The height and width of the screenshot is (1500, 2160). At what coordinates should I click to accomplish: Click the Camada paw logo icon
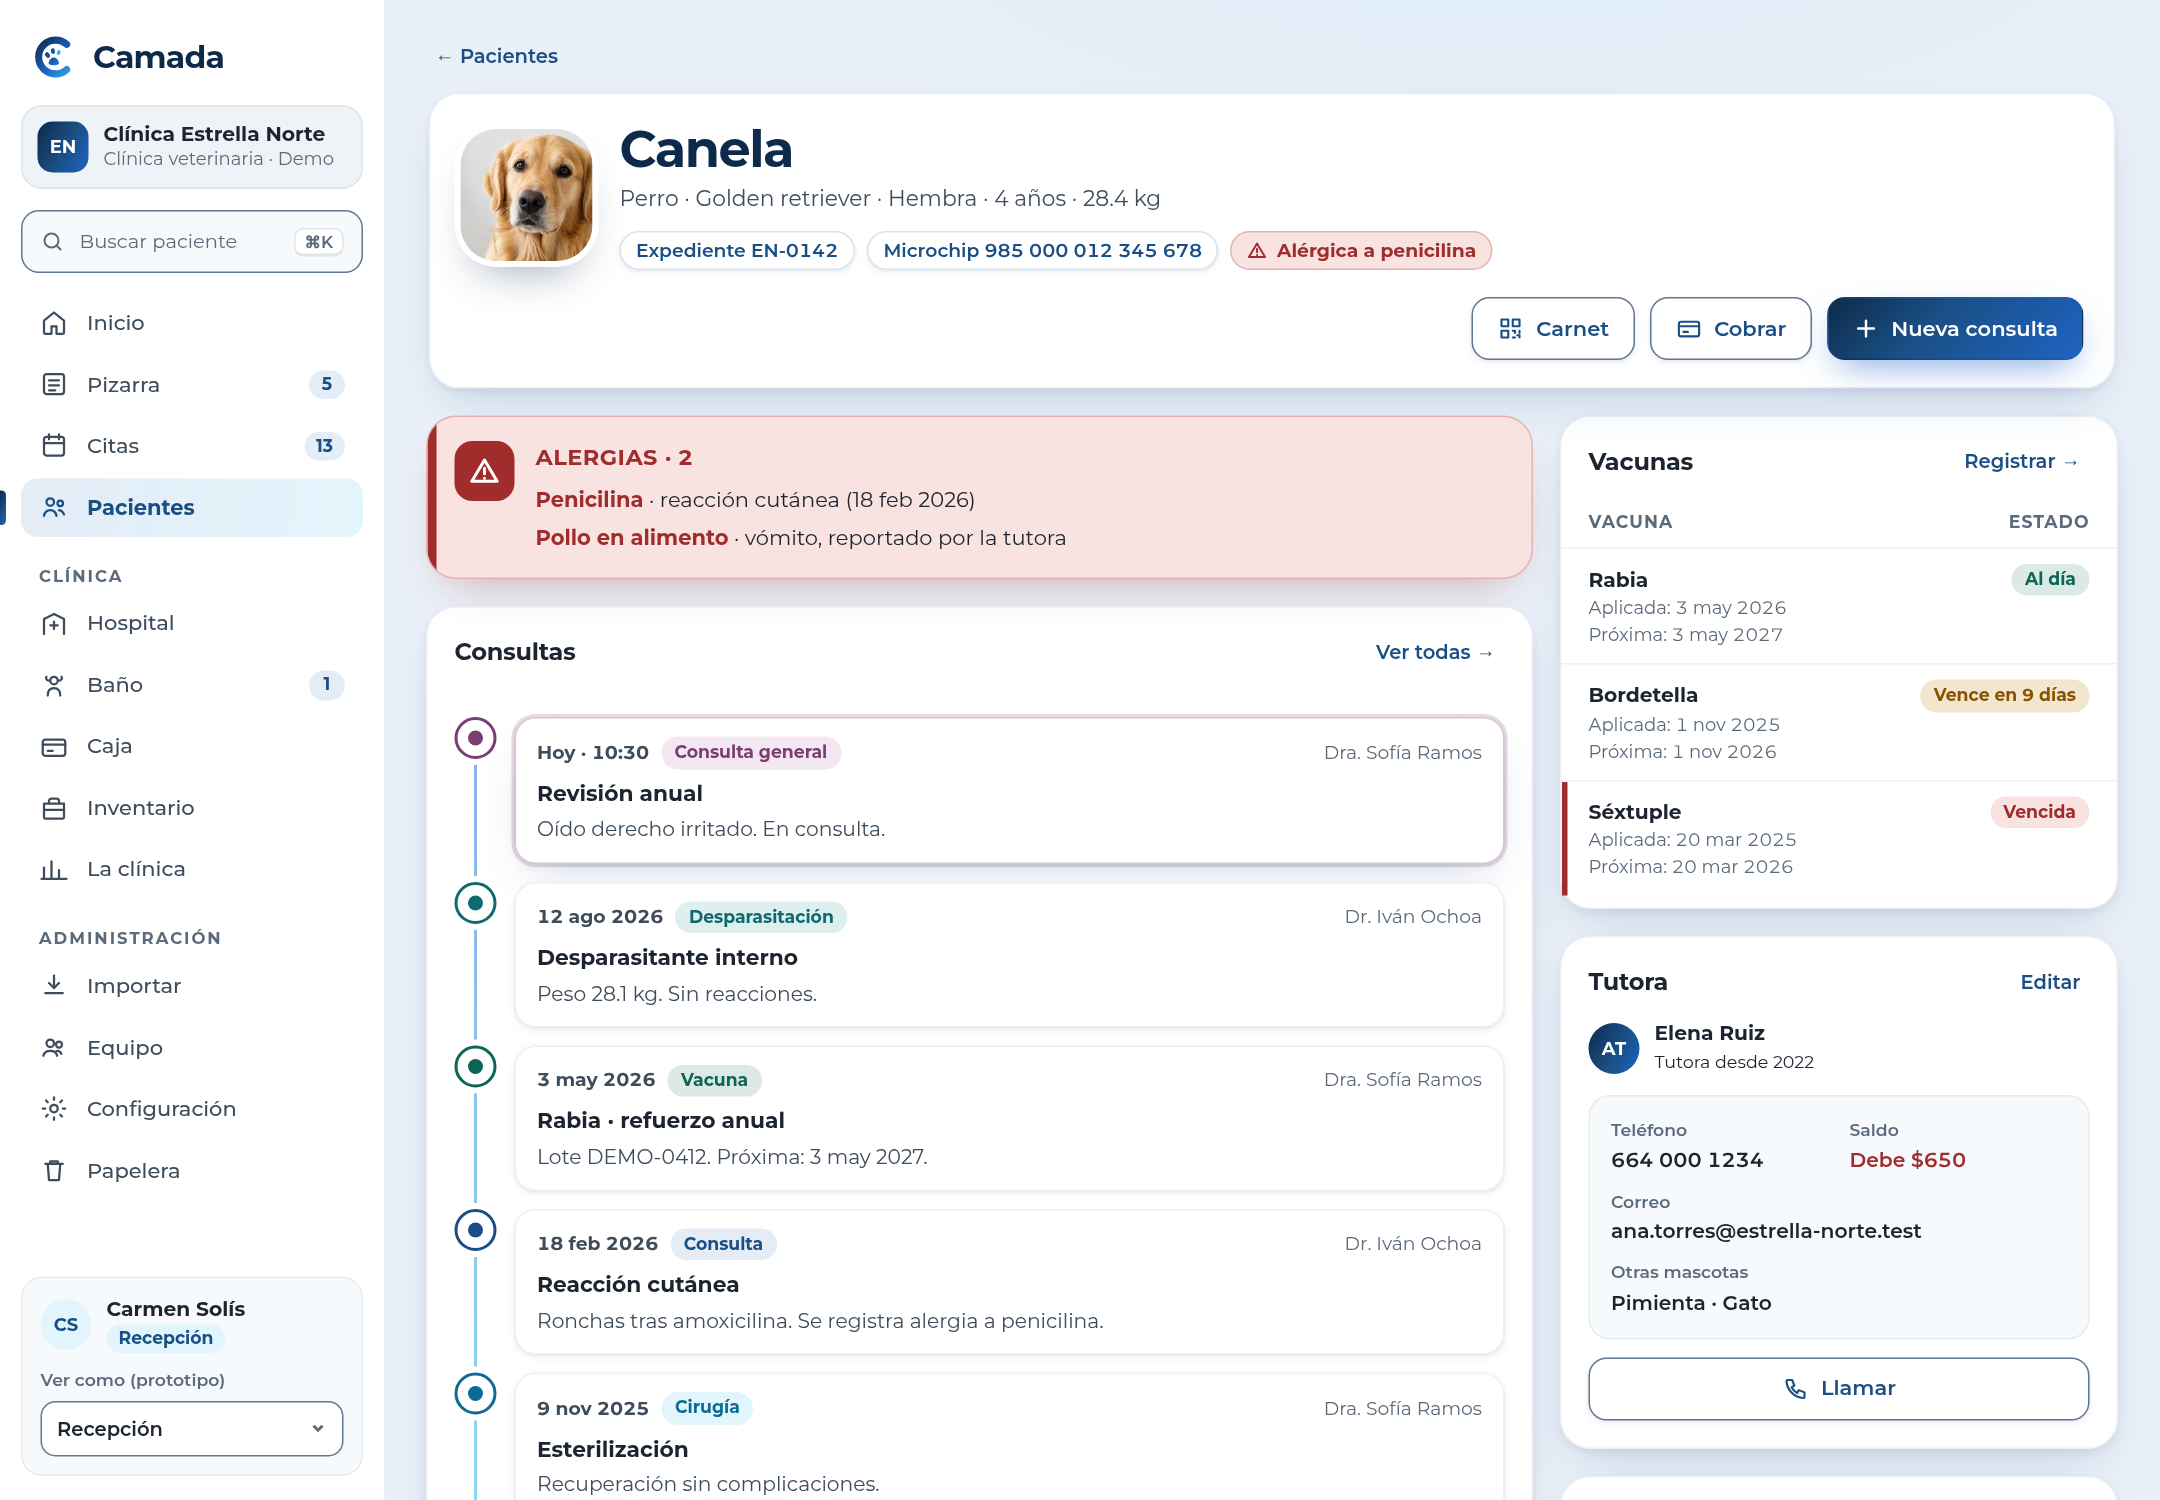(54, 57)
